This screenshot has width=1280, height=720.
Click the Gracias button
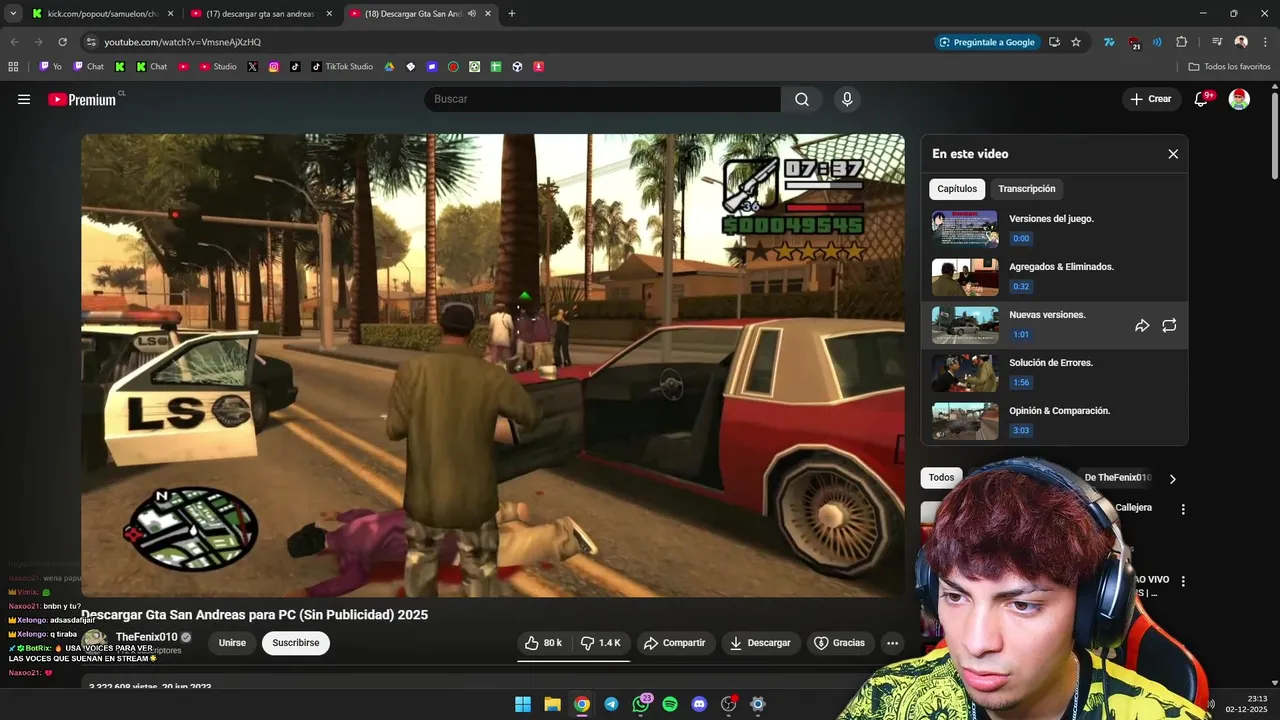839,643
